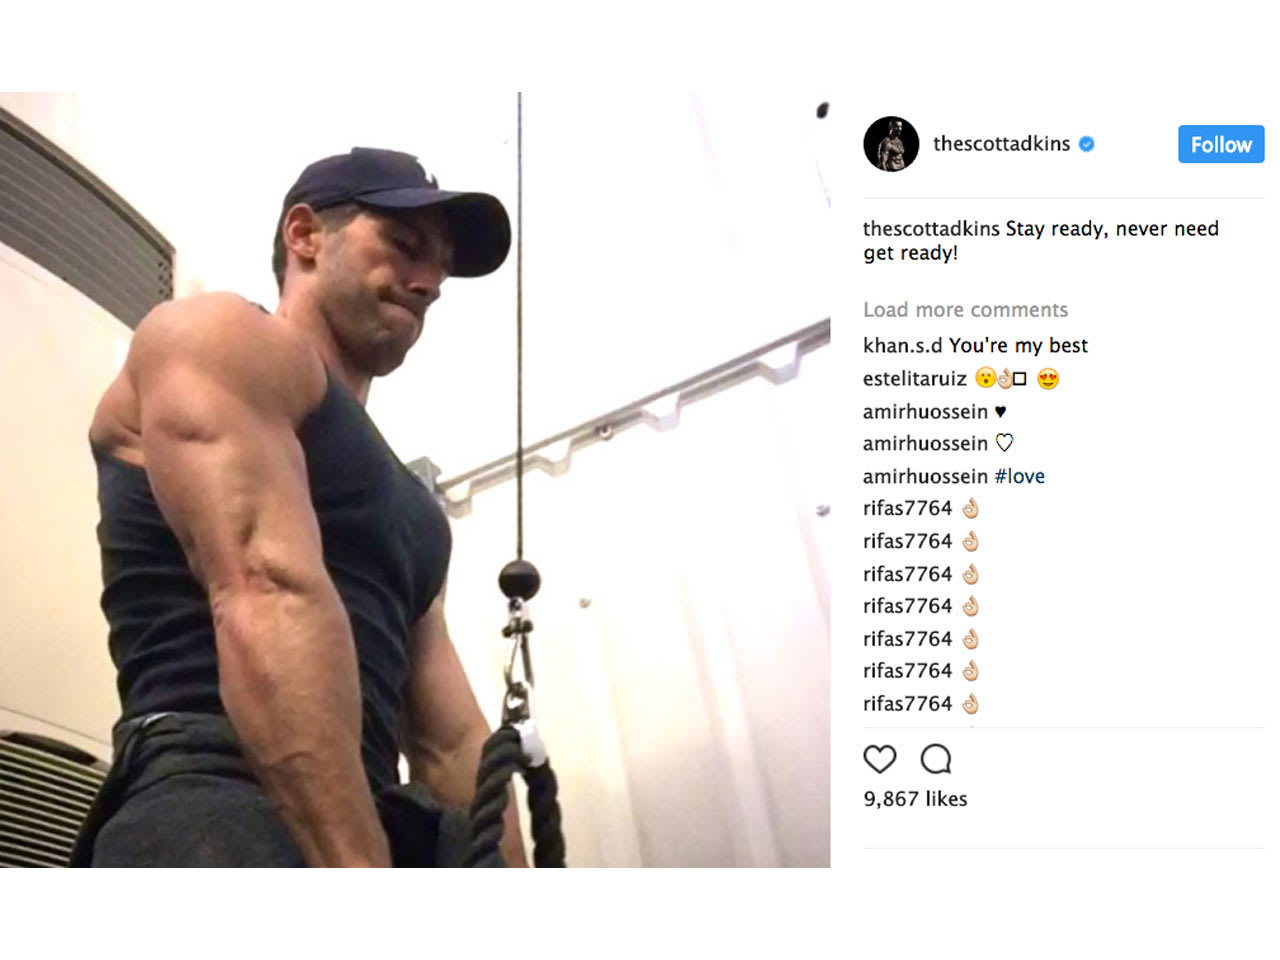Open amirhuossein on black heart comment
The image size is (1280, 960).
coord(925,412)
